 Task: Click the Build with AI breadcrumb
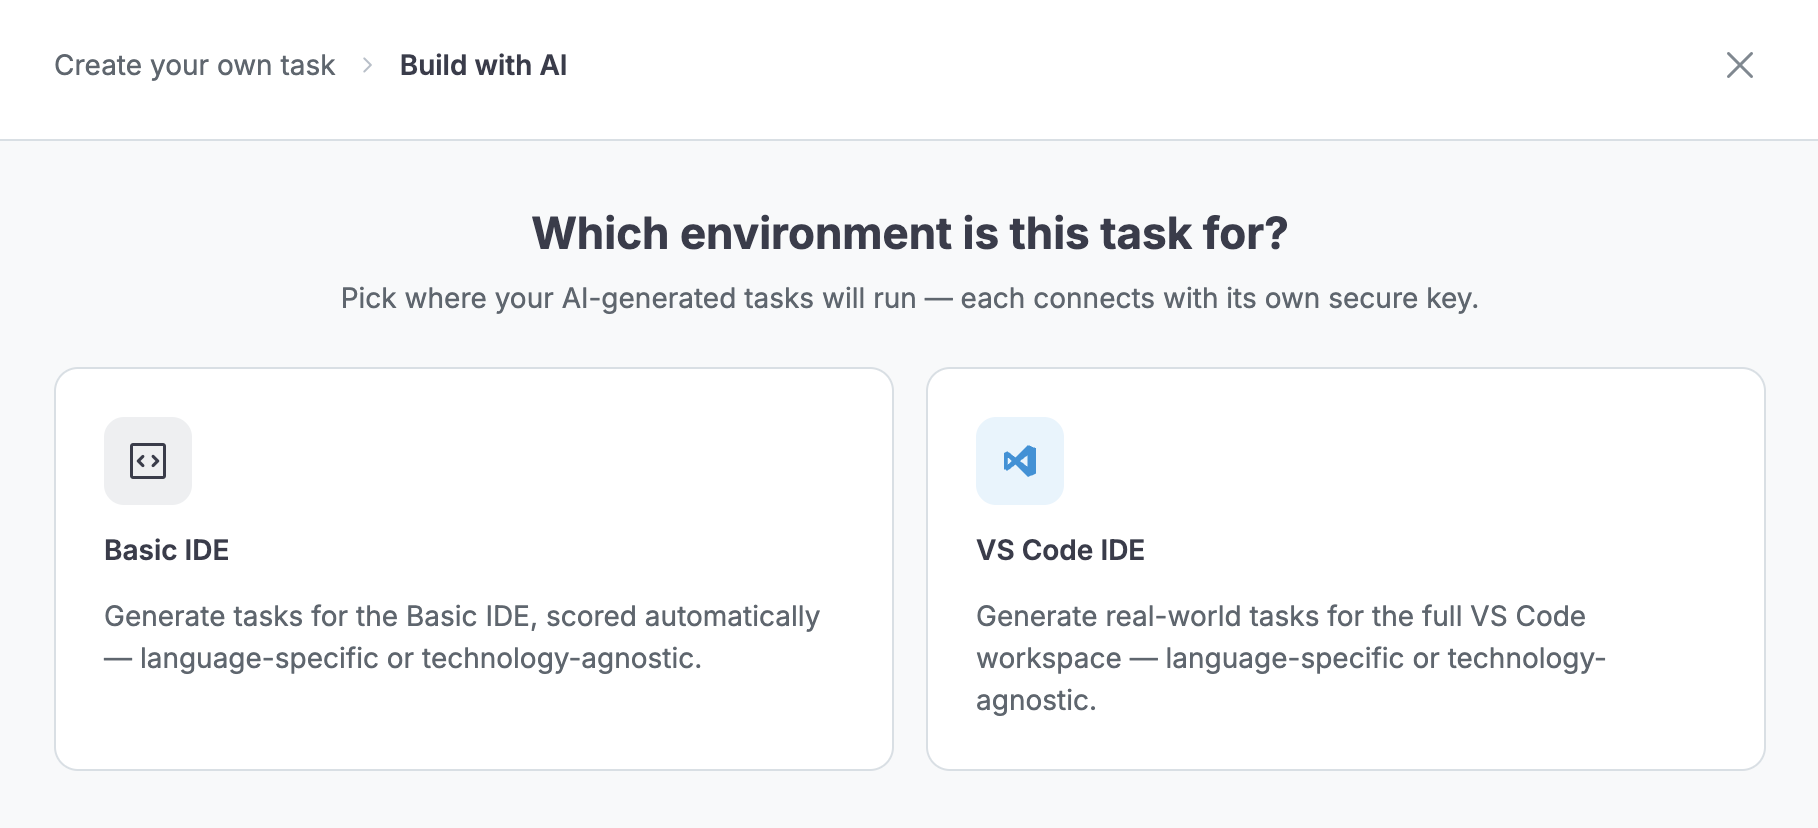pos(483,65)
